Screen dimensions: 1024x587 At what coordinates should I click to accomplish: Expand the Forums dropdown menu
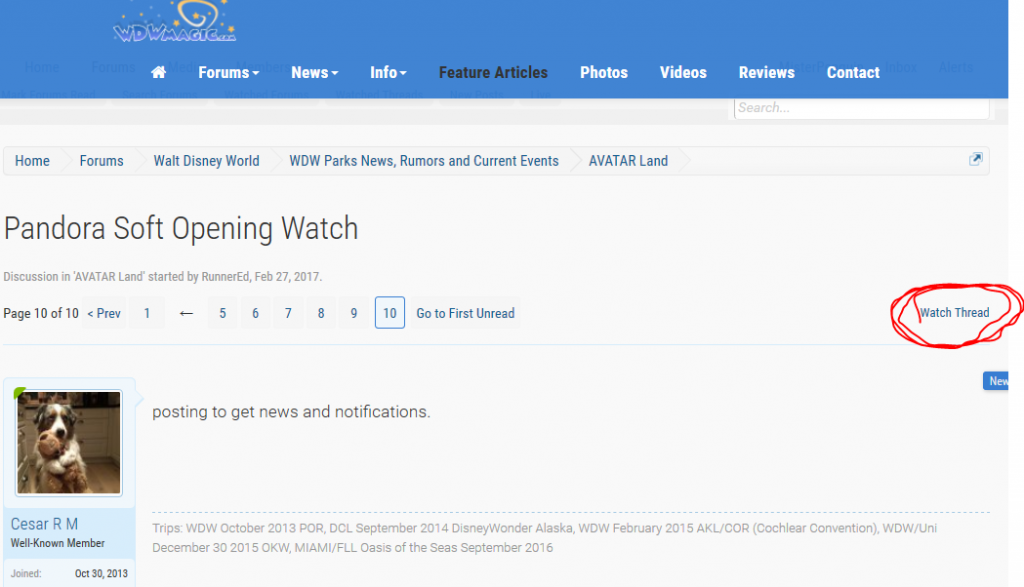[x=228, y=73]
